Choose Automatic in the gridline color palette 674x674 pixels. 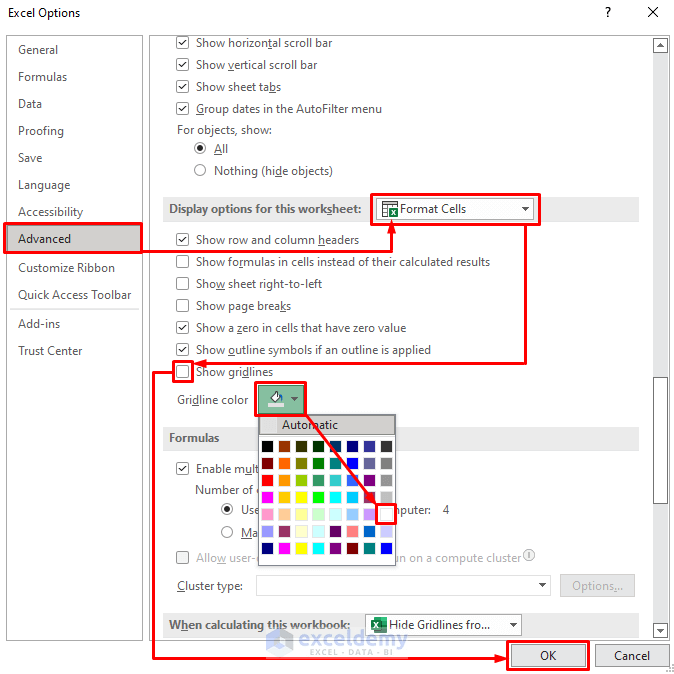(327, 425)
